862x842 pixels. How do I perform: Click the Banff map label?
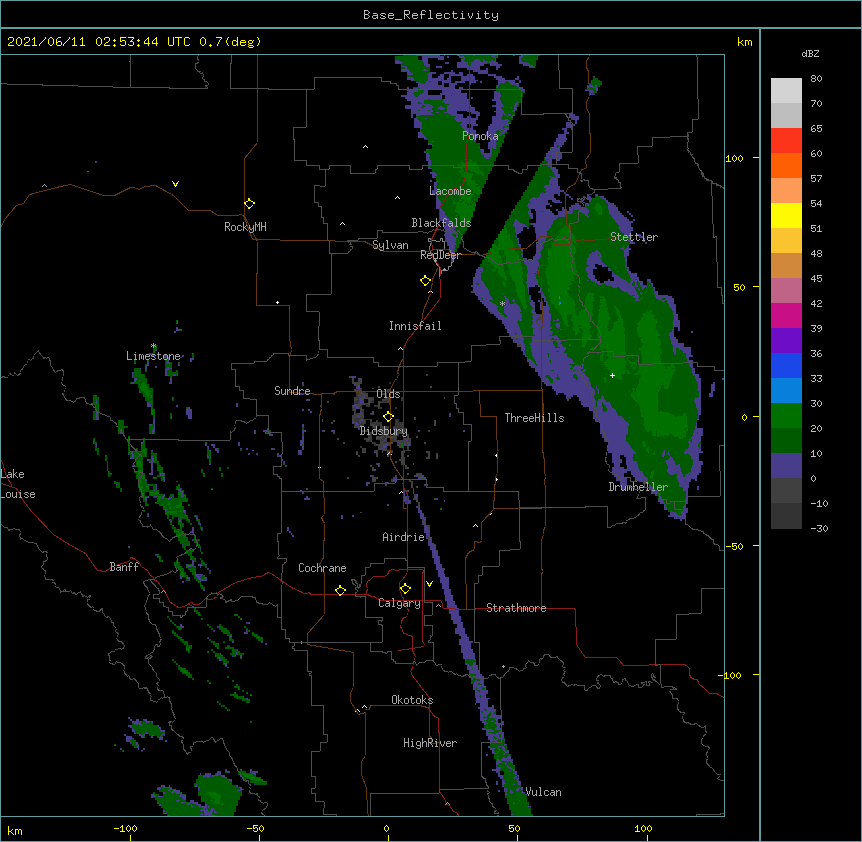click(x=124, y=567)
